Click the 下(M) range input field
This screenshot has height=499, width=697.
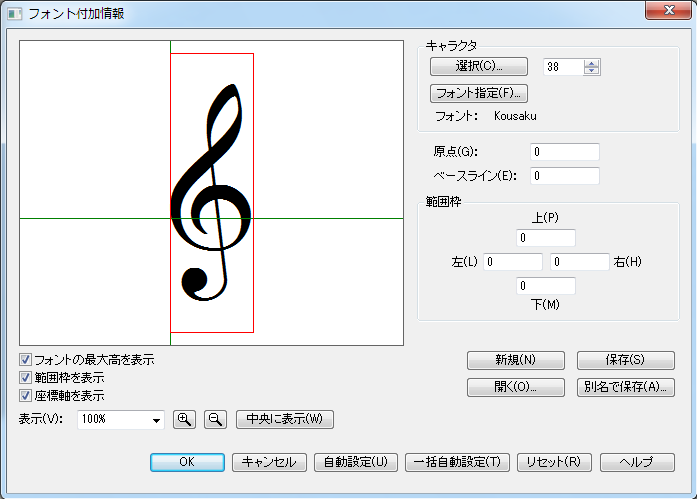(545, 286)
